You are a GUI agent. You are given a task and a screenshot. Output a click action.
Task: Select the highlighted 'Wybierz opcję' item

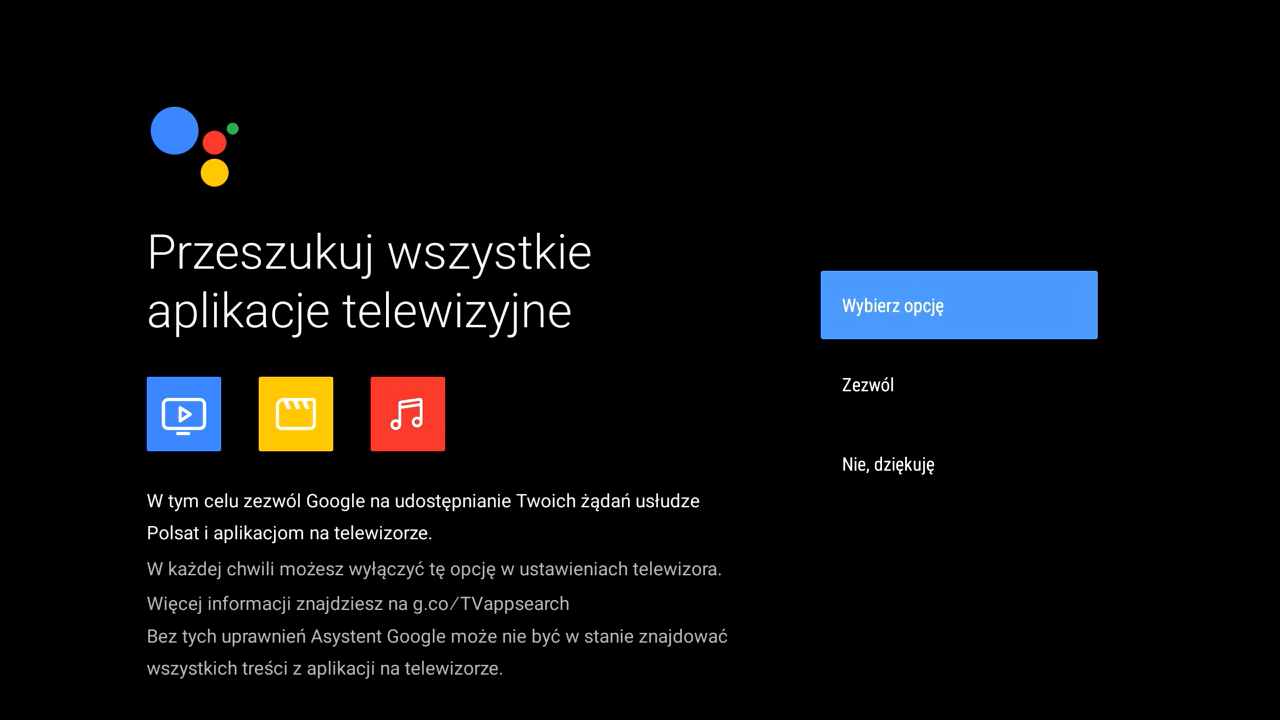coord(959,305)
